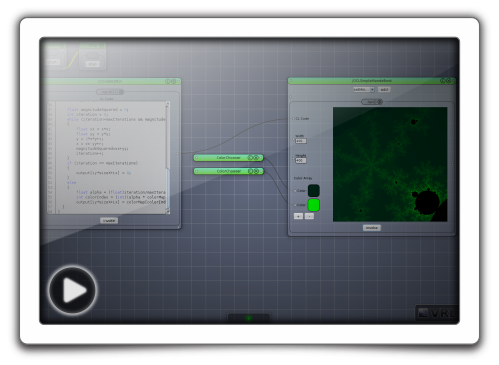The image size is (499, 365).
Task: Click the code editor scroll up arrow
Action: click(167, 104)
